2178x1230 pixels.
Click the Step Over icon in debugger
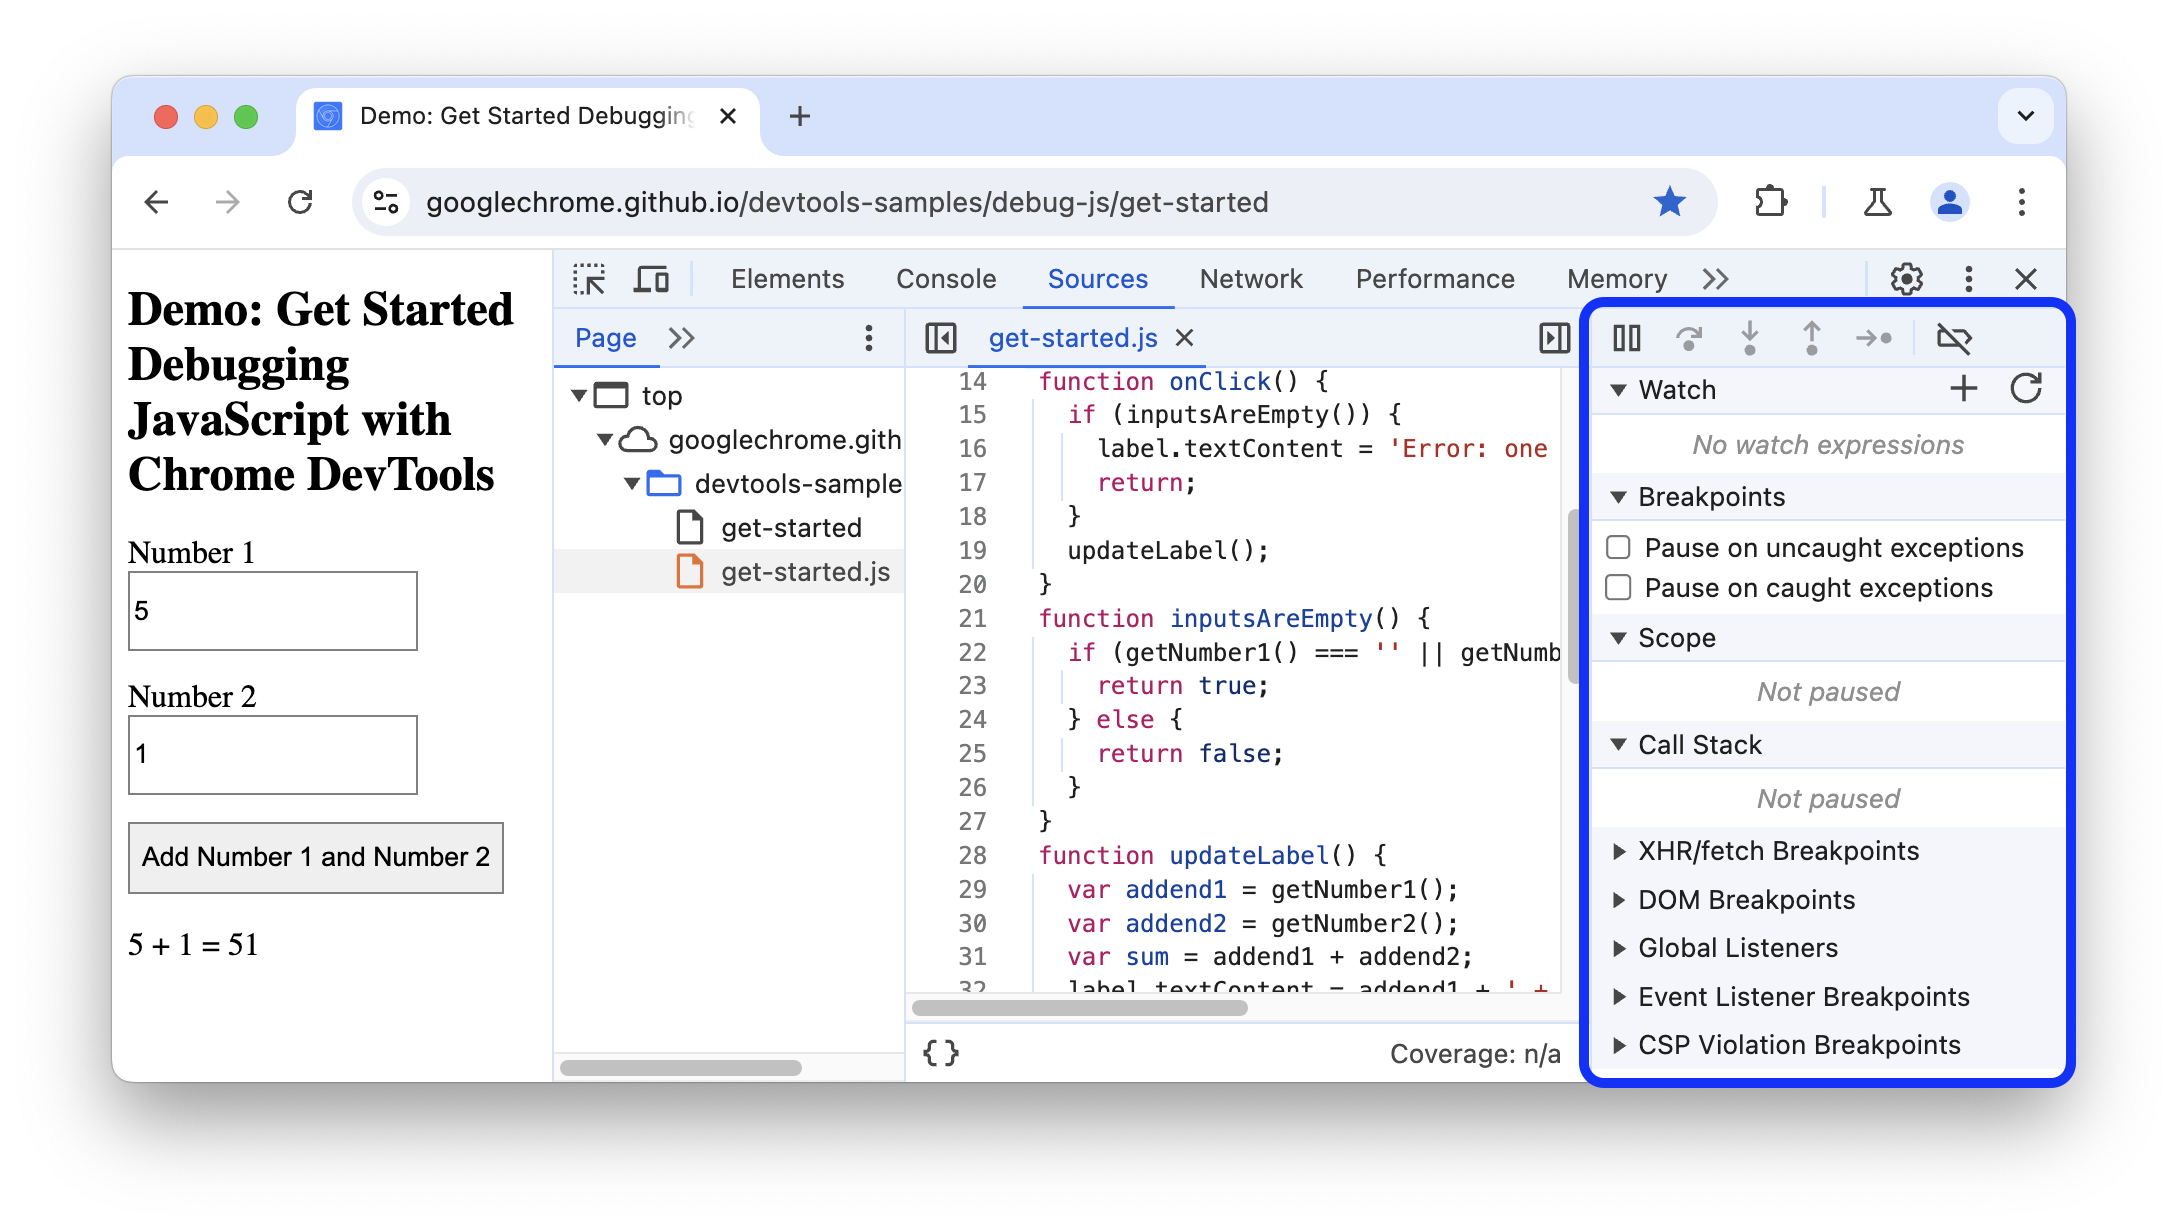coord(1687,337)
